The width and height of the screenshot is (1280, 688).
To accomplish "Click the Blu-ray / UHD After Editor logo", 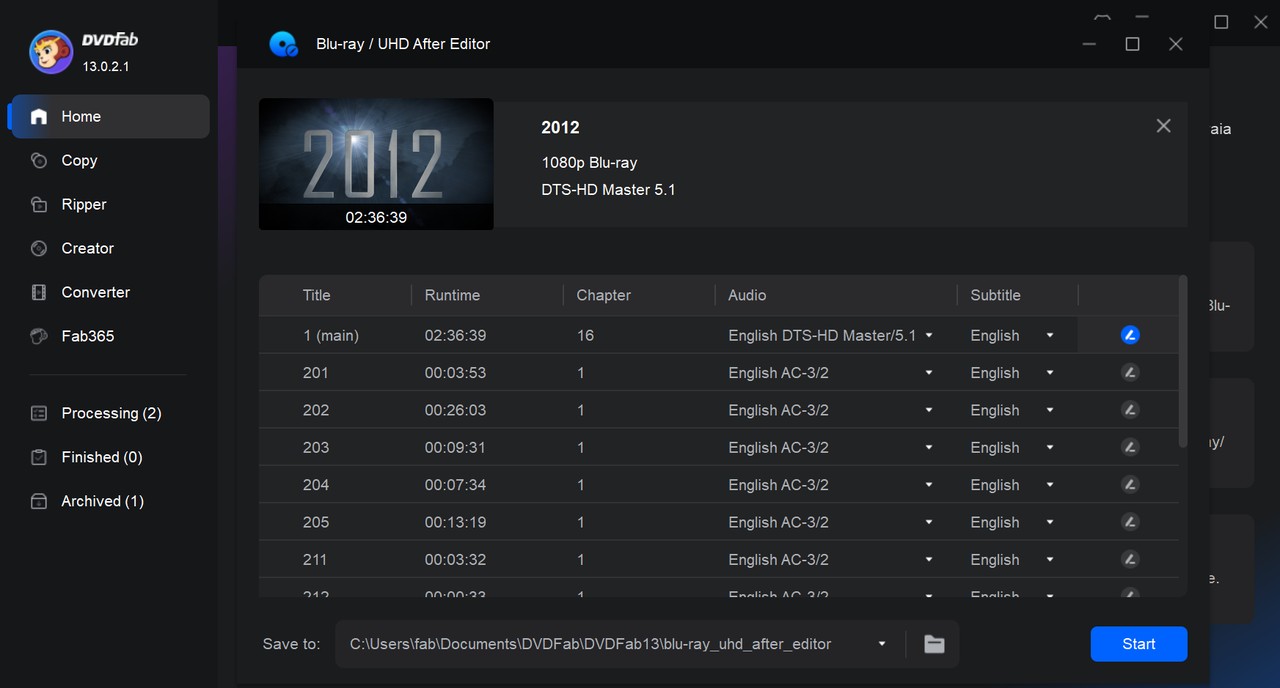I will (x=284, y=43).
